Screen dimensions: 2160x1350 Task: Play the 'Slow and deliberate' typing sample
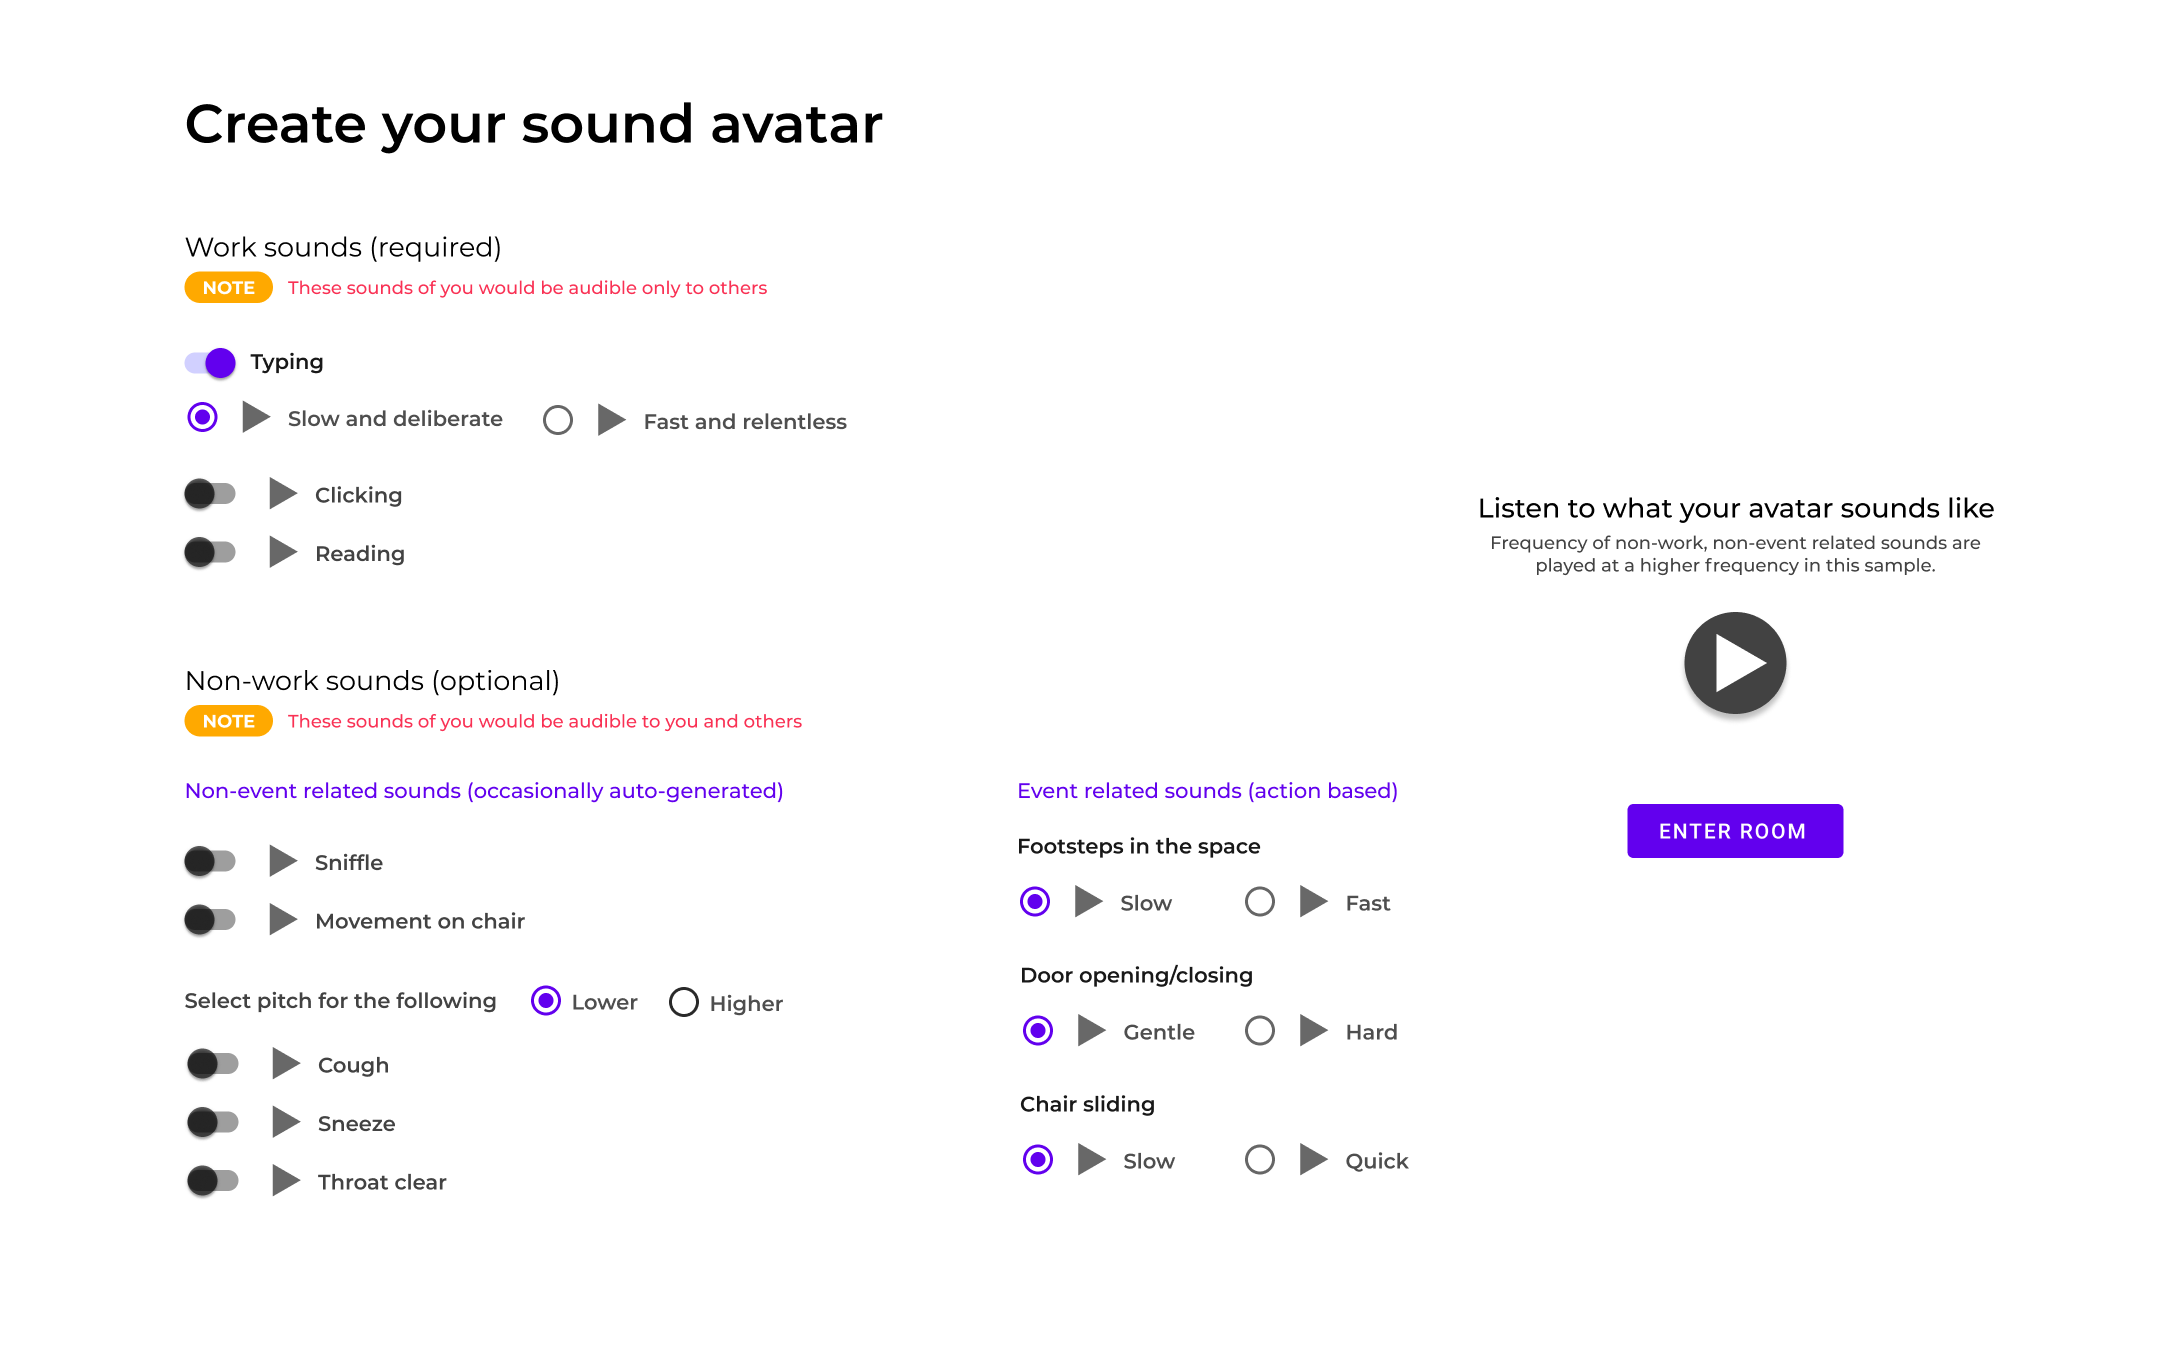click(x=257, y=418)
